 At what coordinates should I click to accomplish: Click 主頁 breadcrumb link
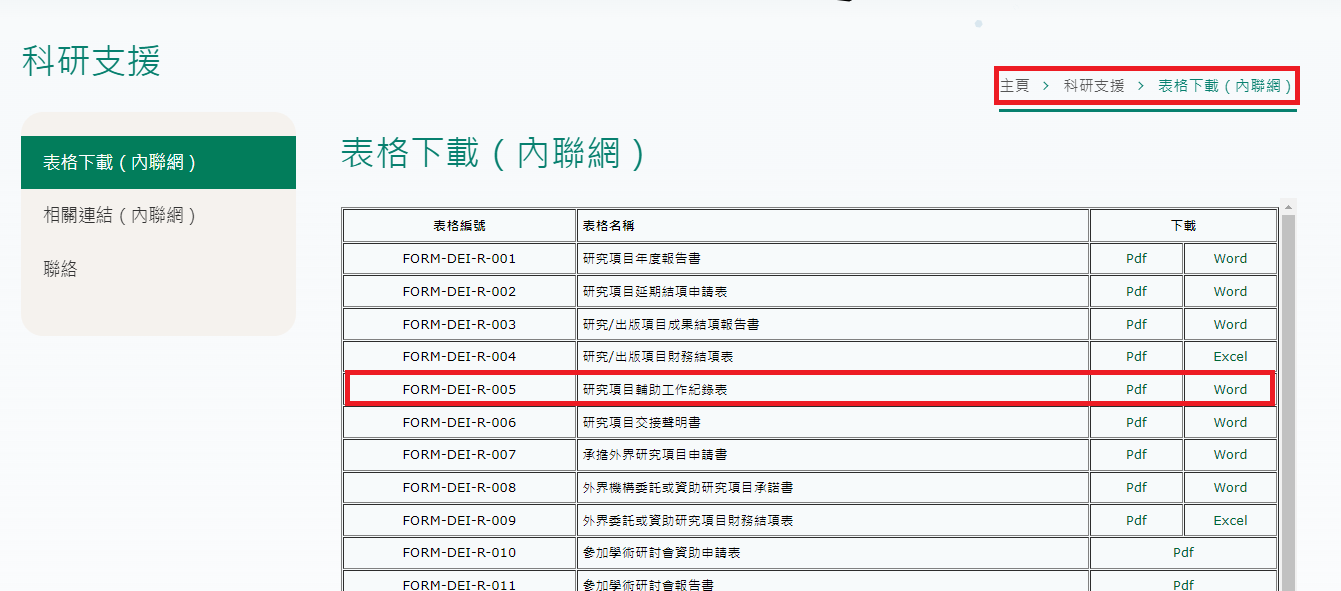point(1015,86)
